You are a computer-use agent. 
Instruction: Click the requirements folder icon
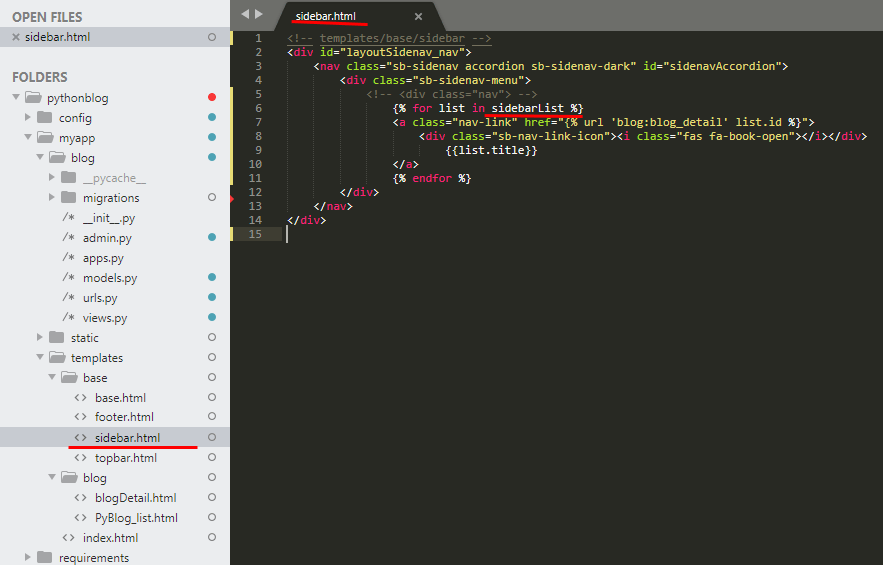click(x=44, y=557)
